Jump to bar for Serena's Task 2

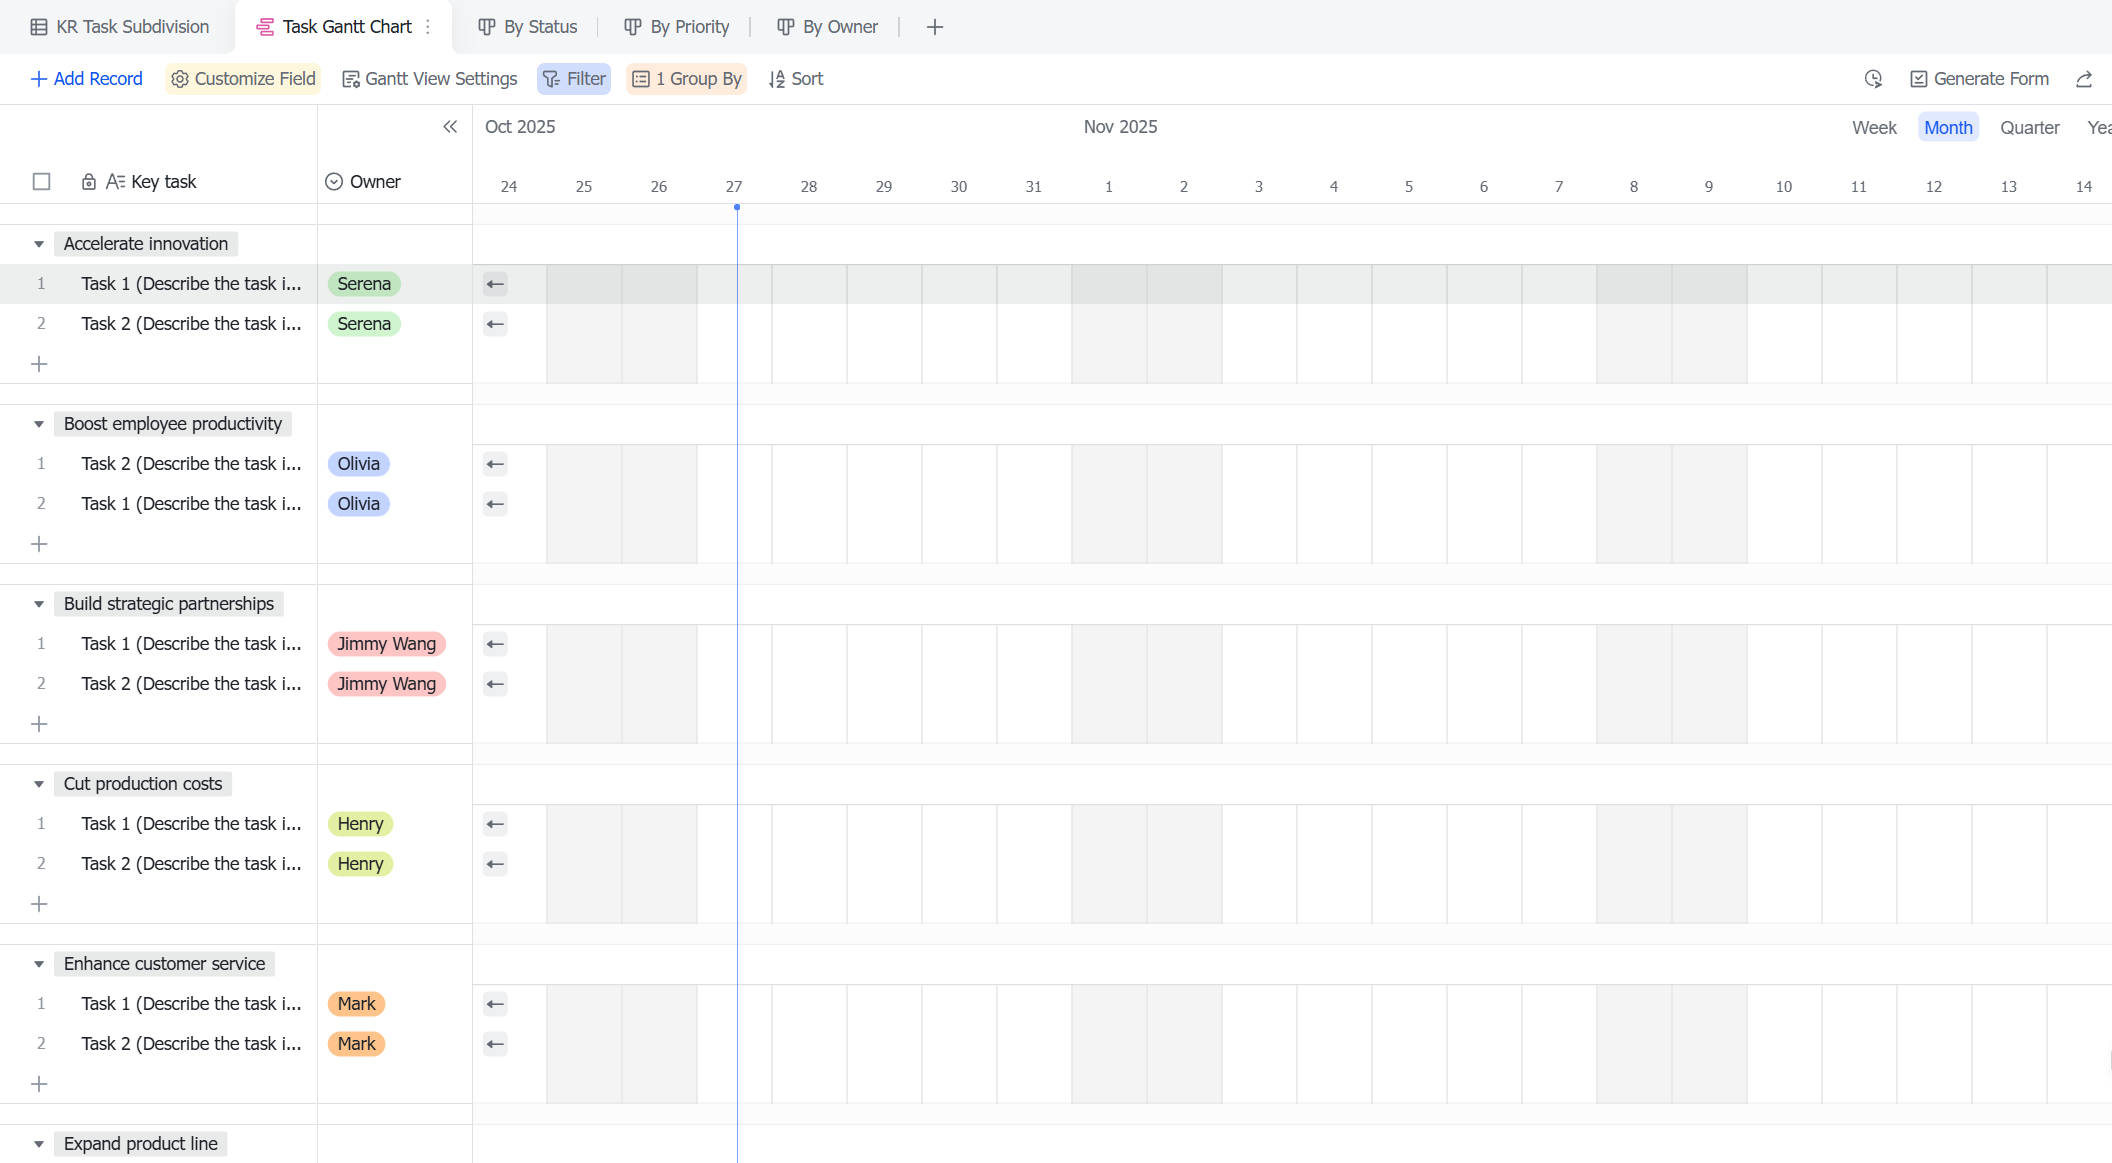pyautogui.click(x=495, y=324)
